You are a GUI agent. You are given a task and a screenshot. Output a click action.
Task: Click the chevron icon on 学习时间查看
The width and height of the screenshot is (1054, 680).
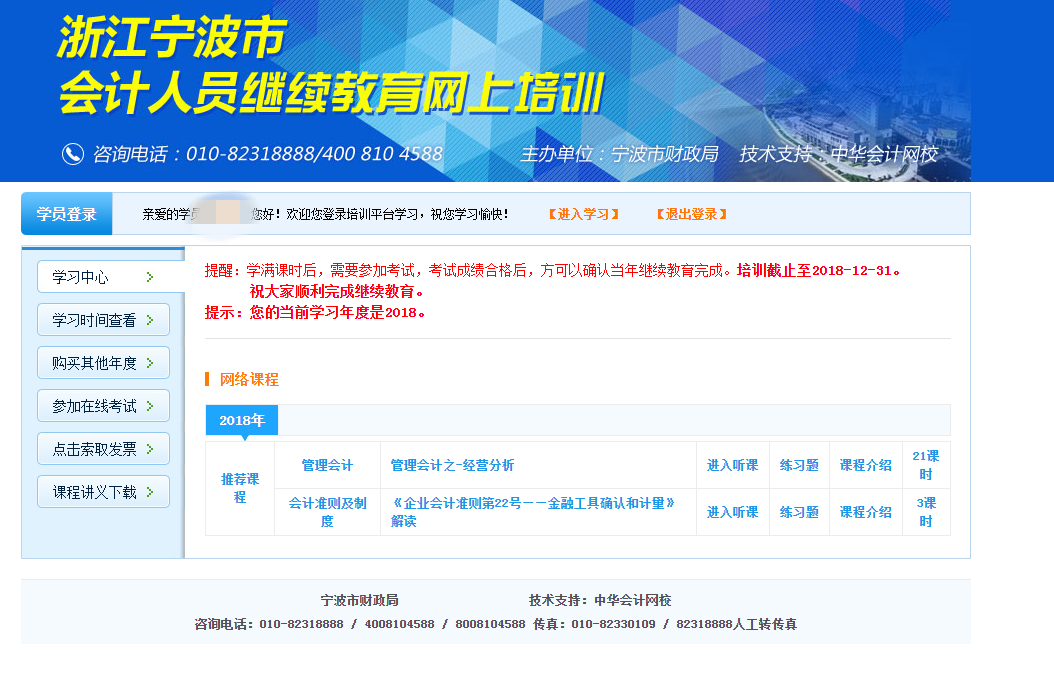point(149,320)
